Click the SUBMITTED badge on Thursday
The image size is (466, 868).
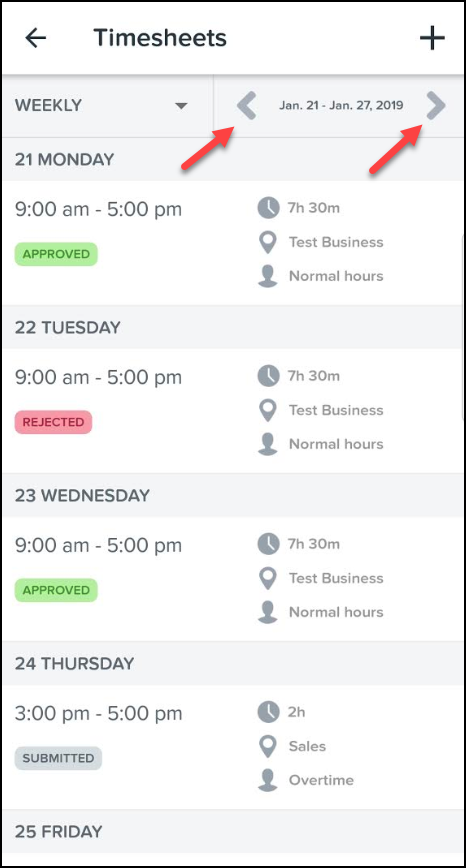[58, 758]
